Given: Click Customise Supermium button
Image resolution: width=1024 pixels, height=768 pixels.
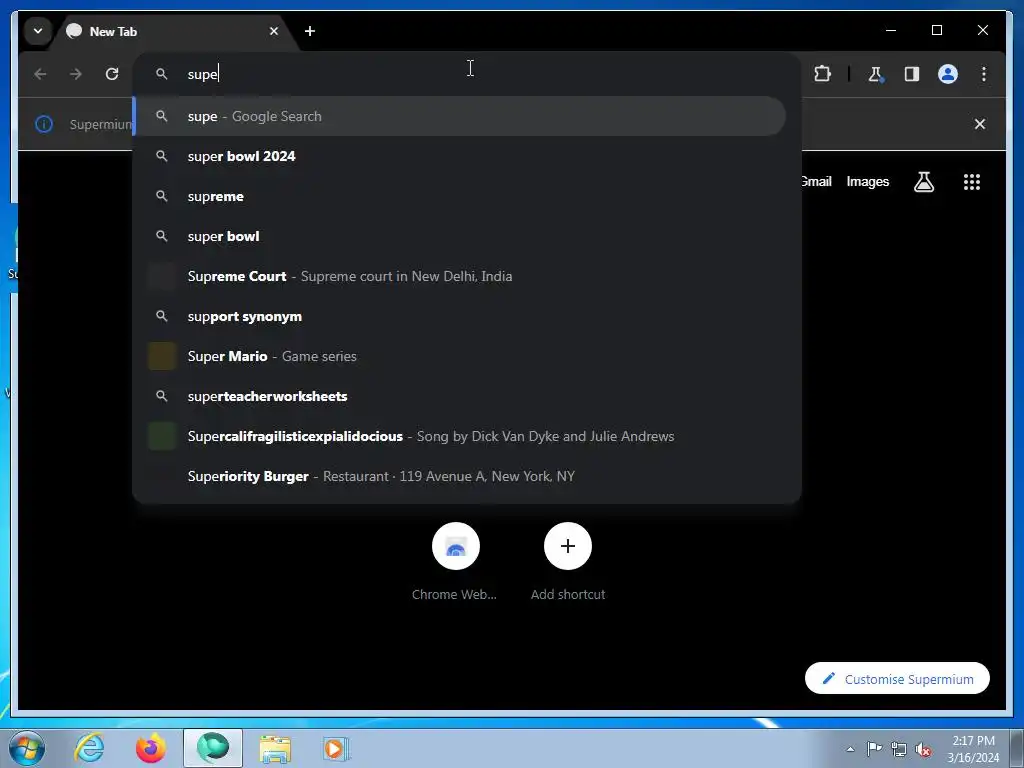Looking at the screenshot, I should (x=897, y=679).
